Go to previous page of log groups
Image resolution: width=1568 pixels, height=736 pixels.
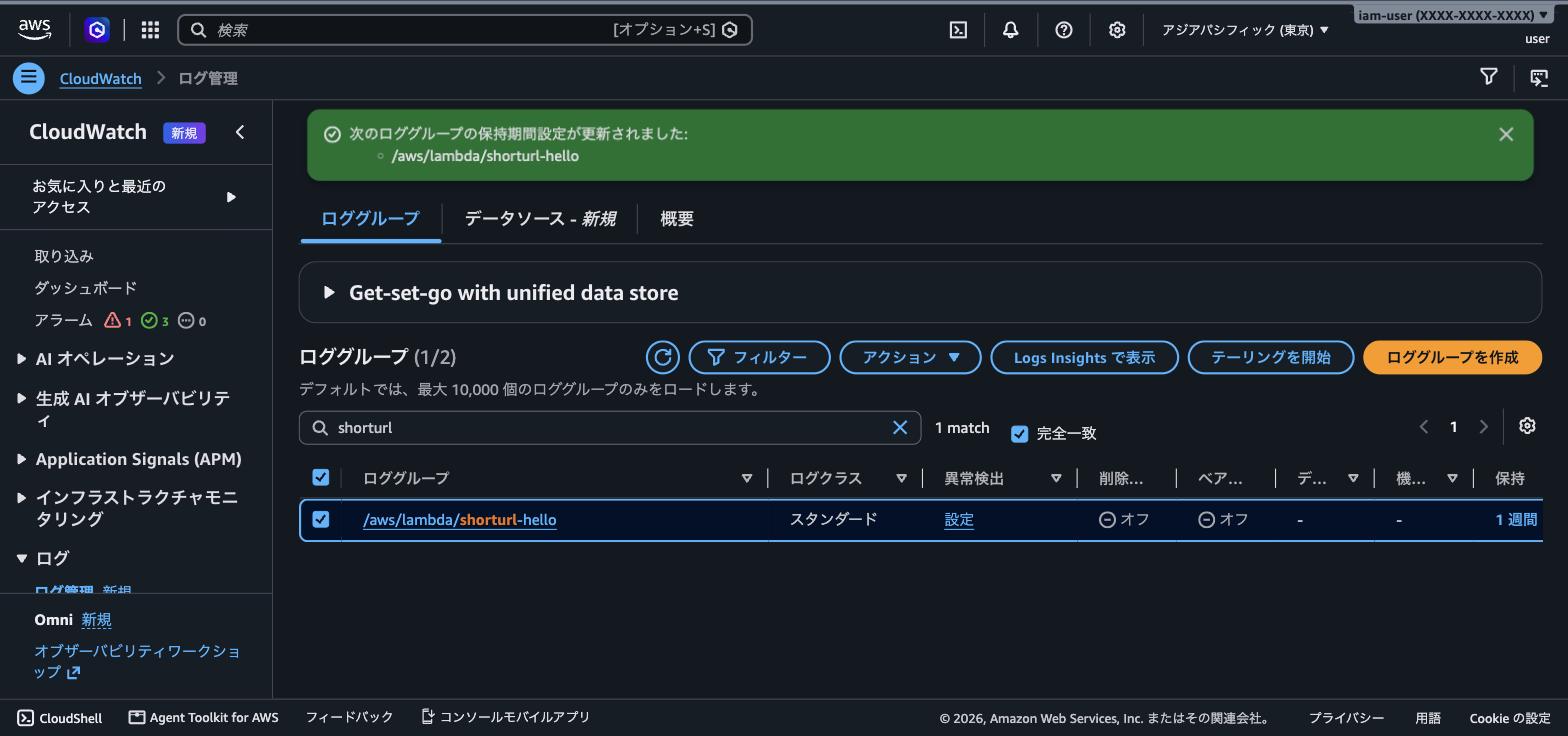pos(1424,427)
